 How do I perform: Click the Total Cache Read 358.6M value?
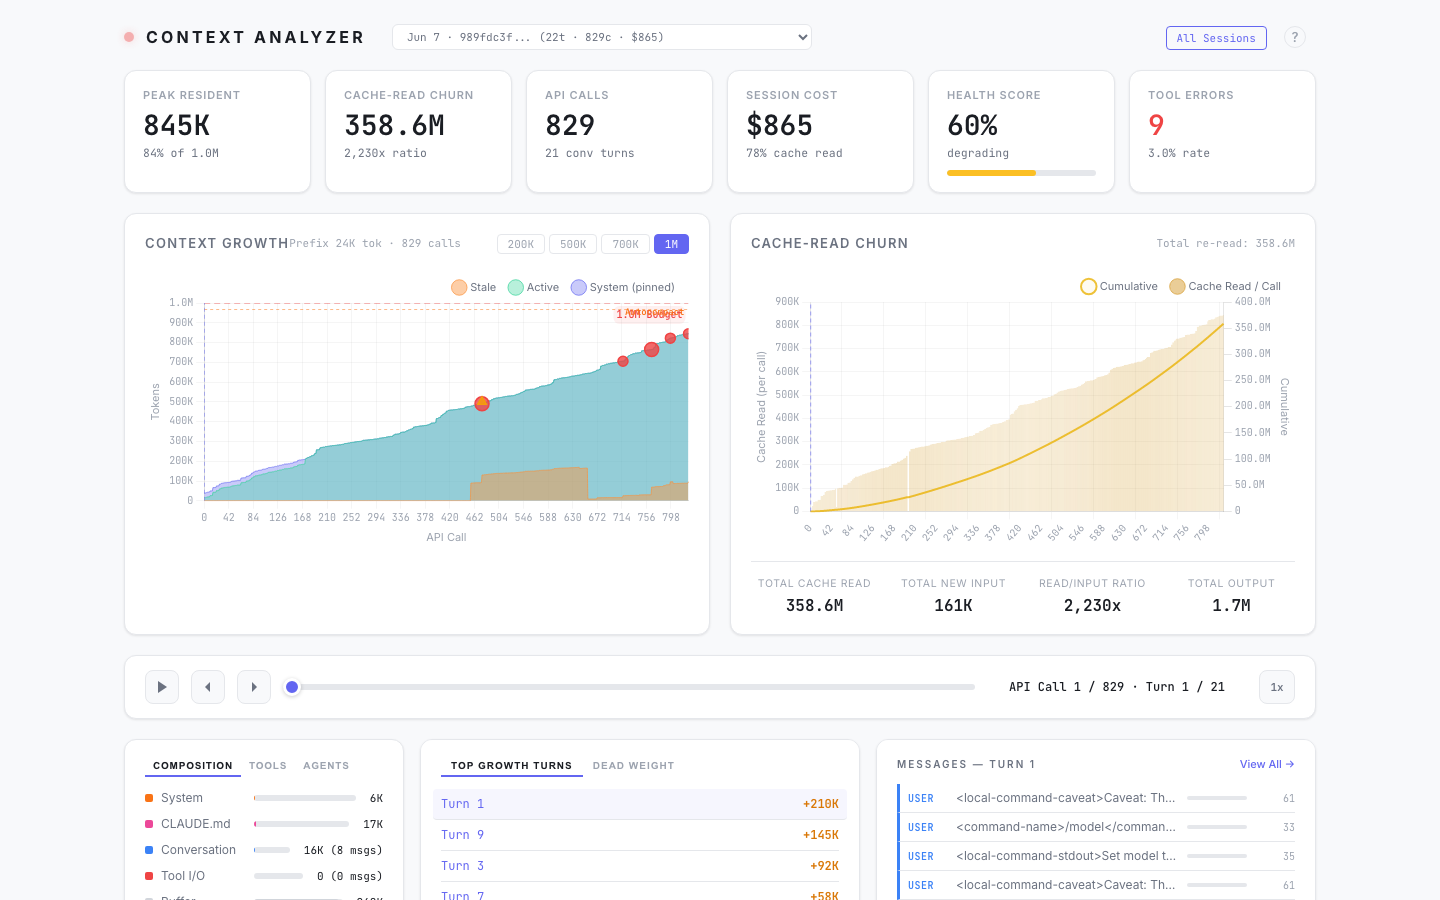coord(815,605)
